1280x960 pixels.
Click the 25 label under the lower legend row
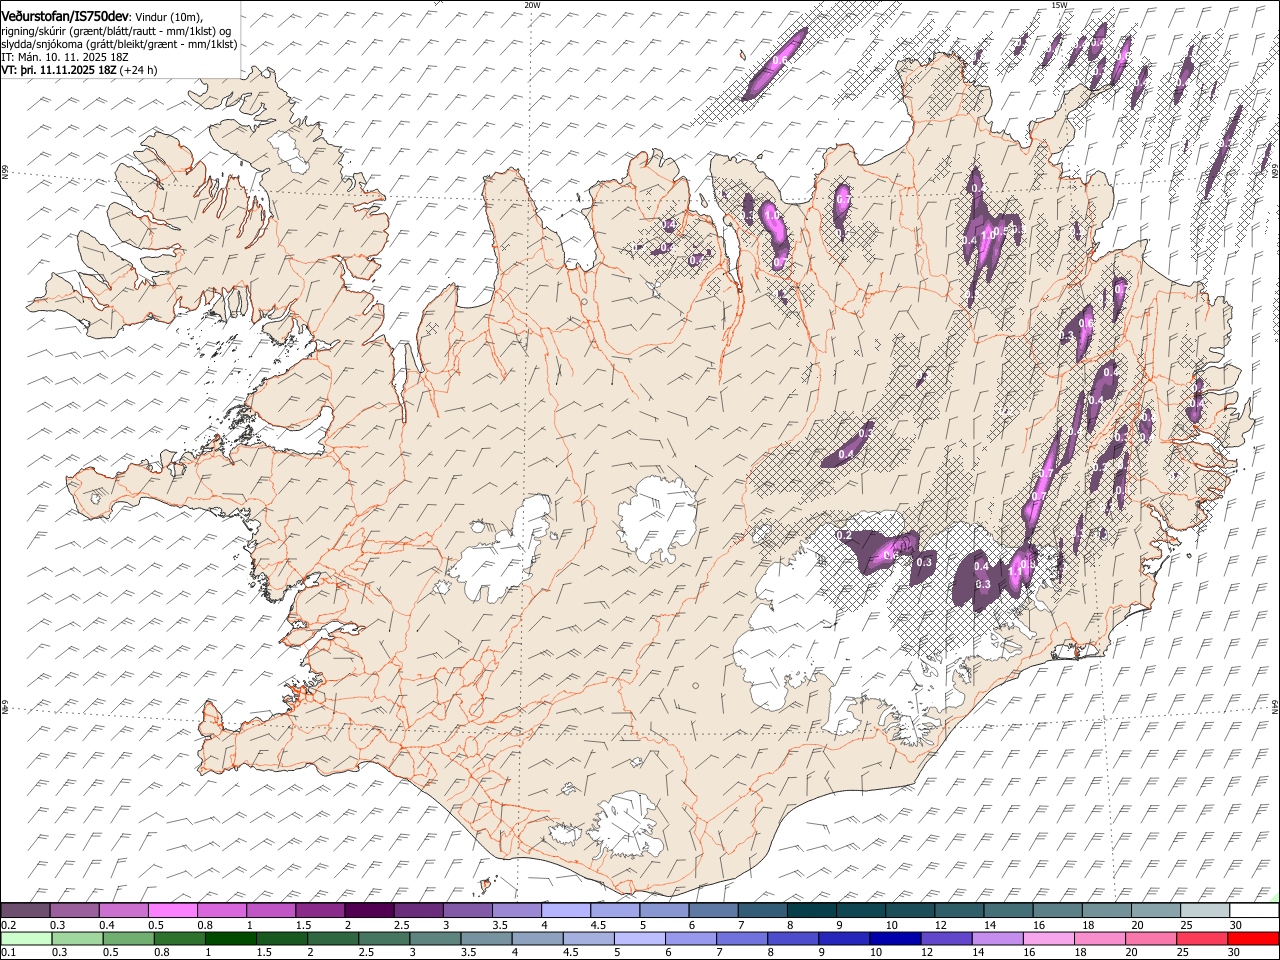1183,953
